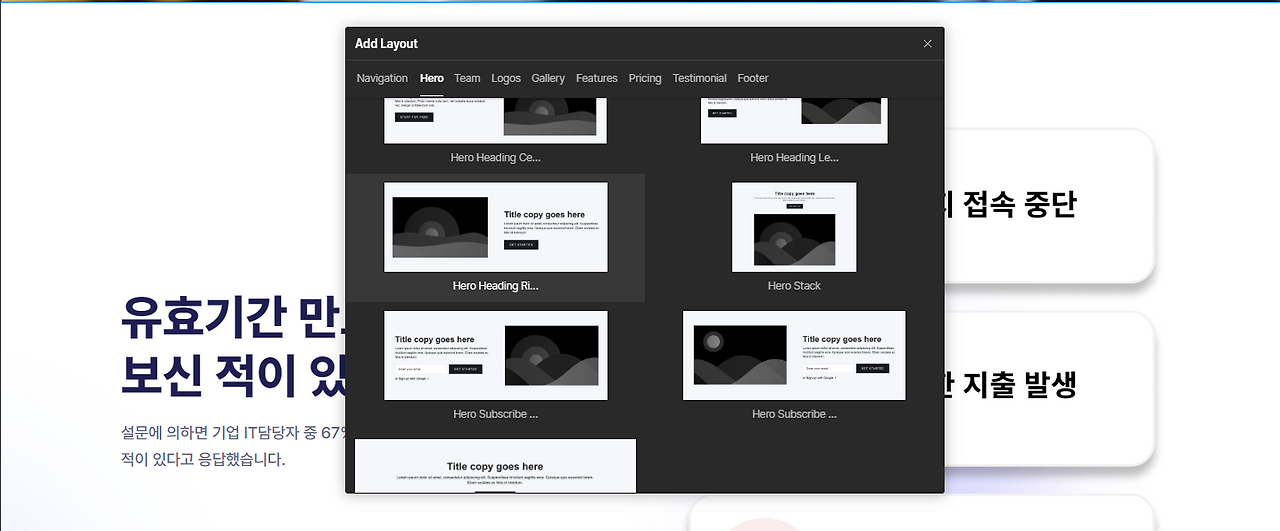Close the Add Layout dialog
Viewport: 1280px width, 531px height.
coord(927,44)
